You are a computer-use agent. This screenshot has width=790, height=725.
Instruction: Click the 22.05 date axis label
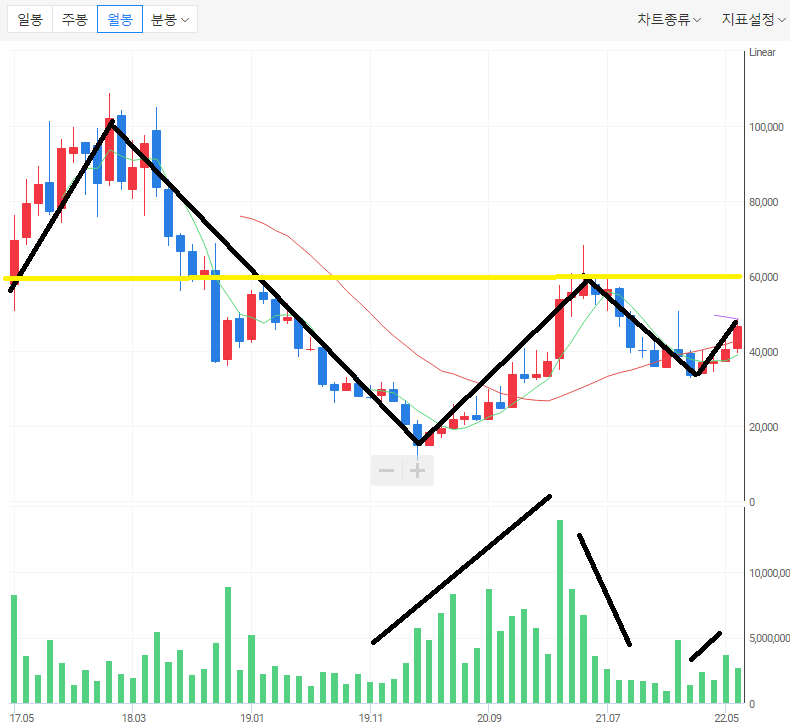(726, 717)
